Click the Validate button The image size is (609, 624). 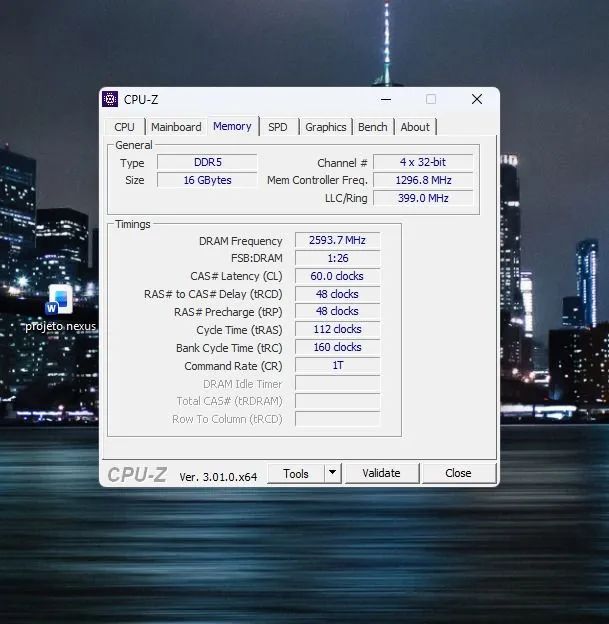coord(381,473)
